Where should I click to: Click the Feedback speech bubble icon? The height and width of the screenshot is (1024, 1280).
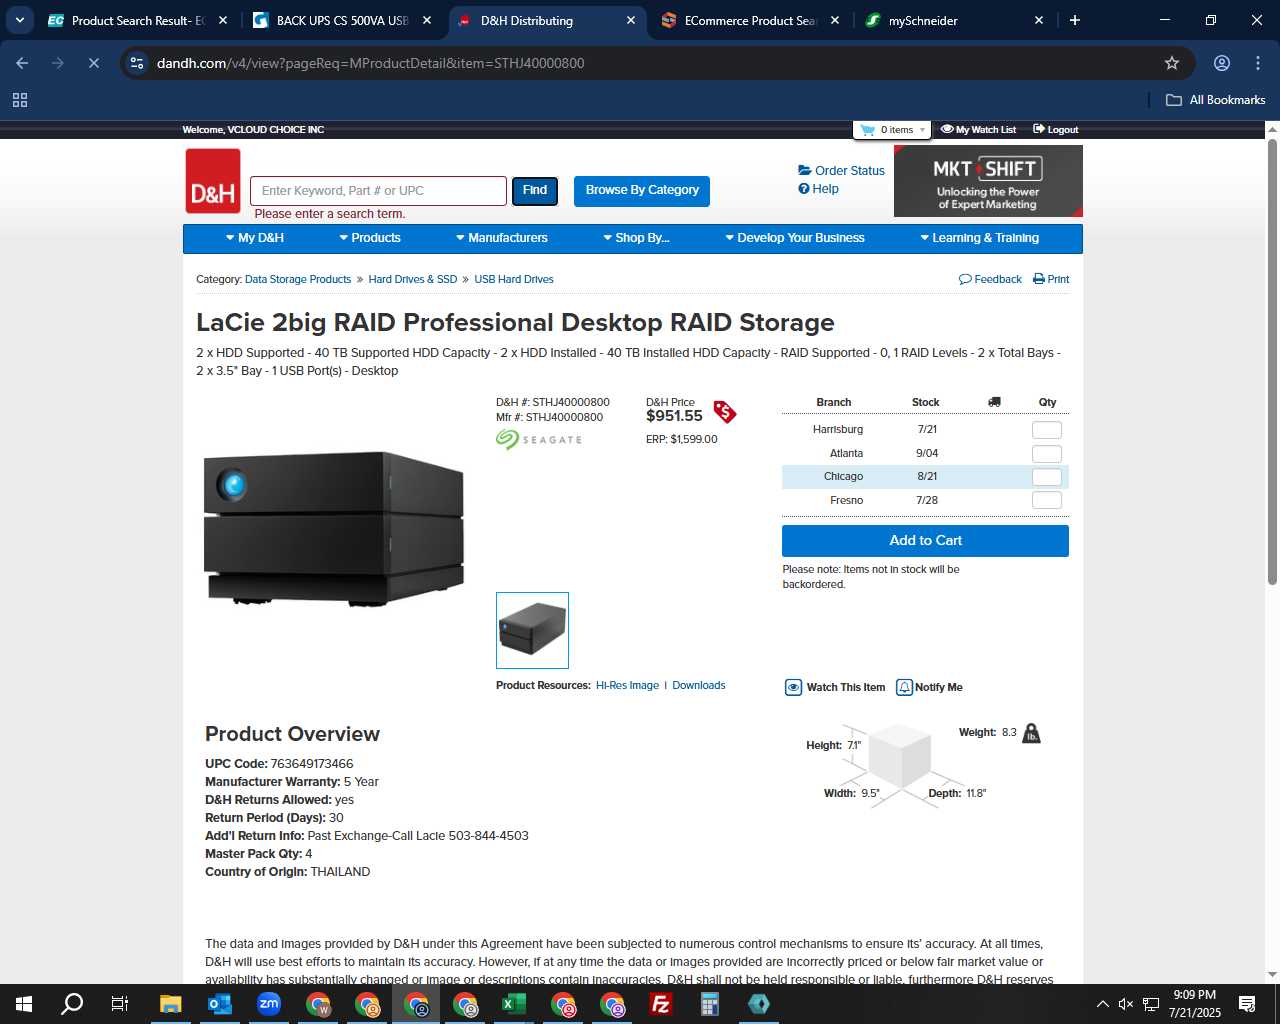pyautogui.click(x=965, y=279)
